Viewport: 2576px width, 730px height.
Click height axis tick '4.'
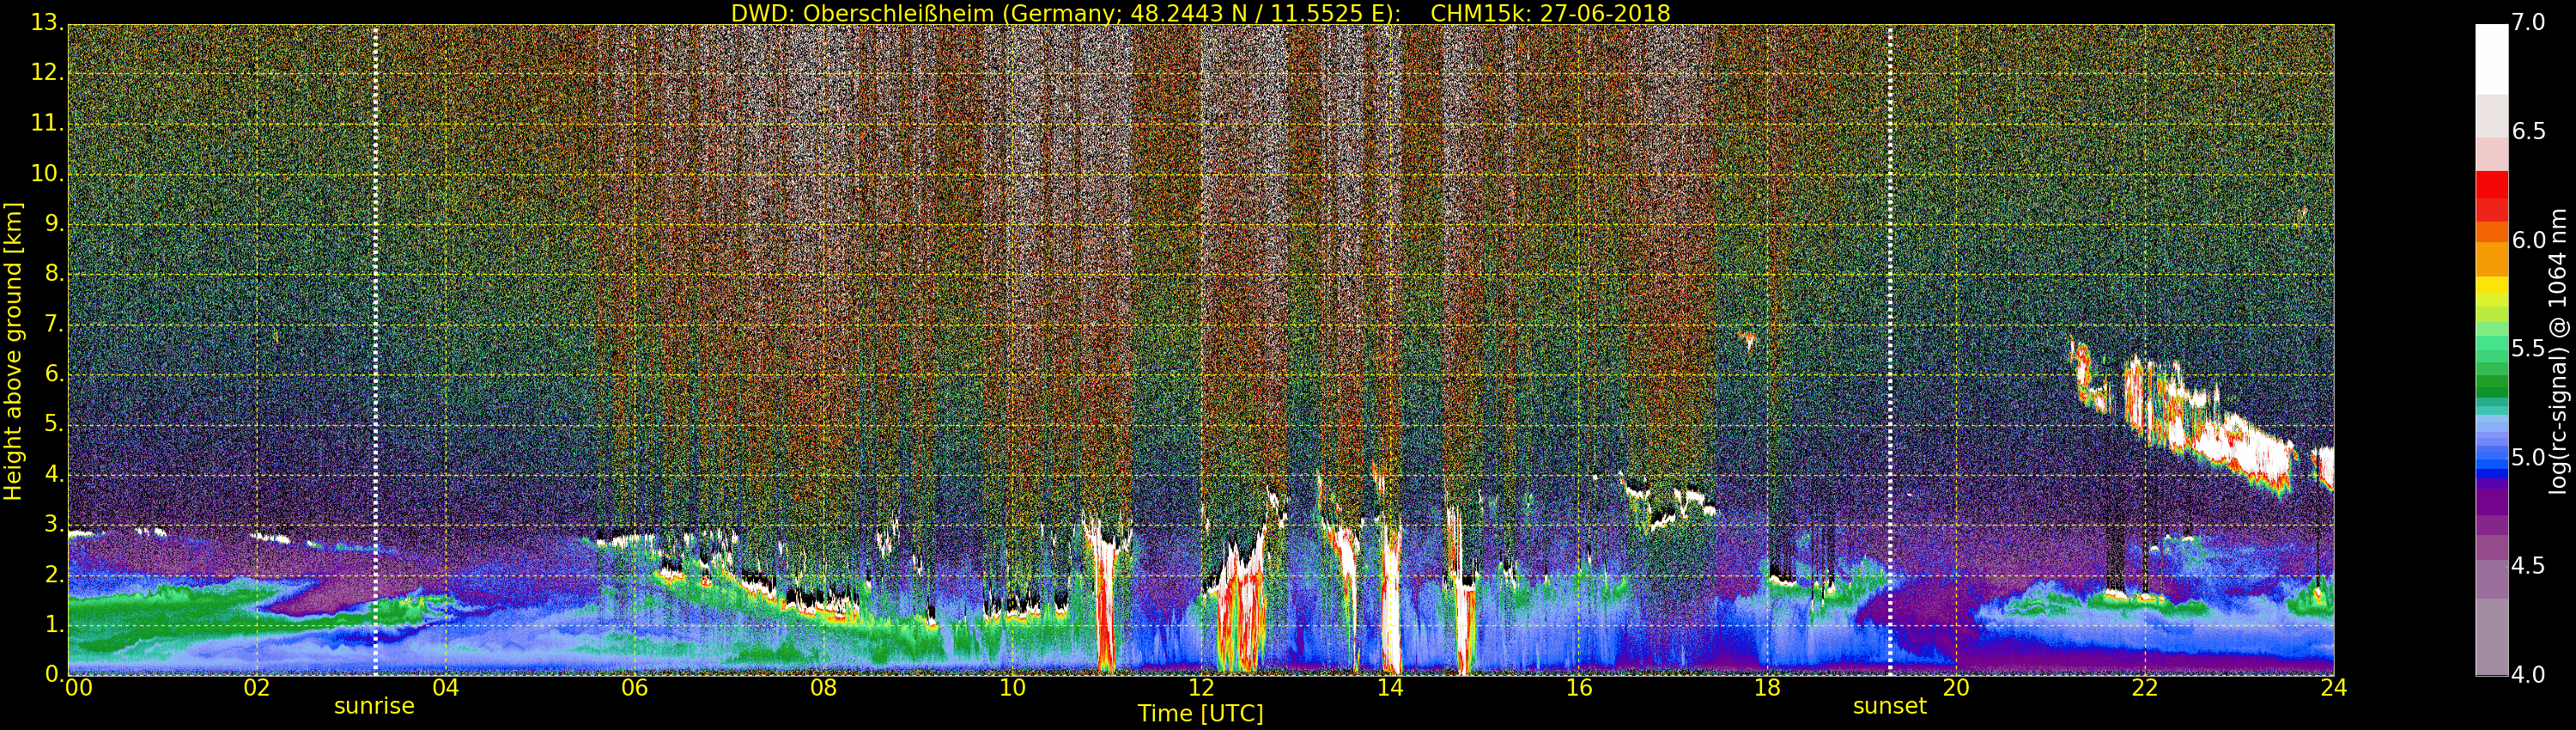coord(54,474)
